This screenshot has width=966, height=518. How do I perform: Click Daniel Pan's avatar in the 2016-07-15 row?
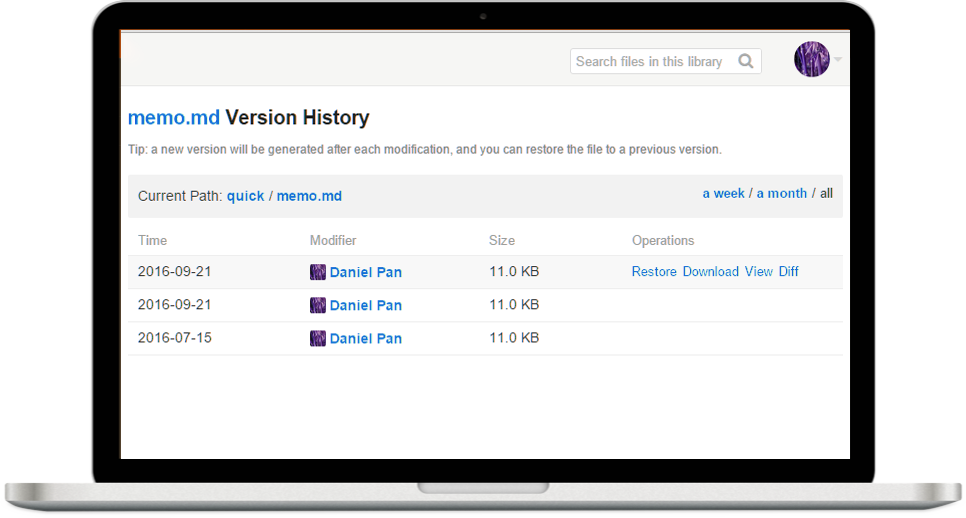coord(318,338)
